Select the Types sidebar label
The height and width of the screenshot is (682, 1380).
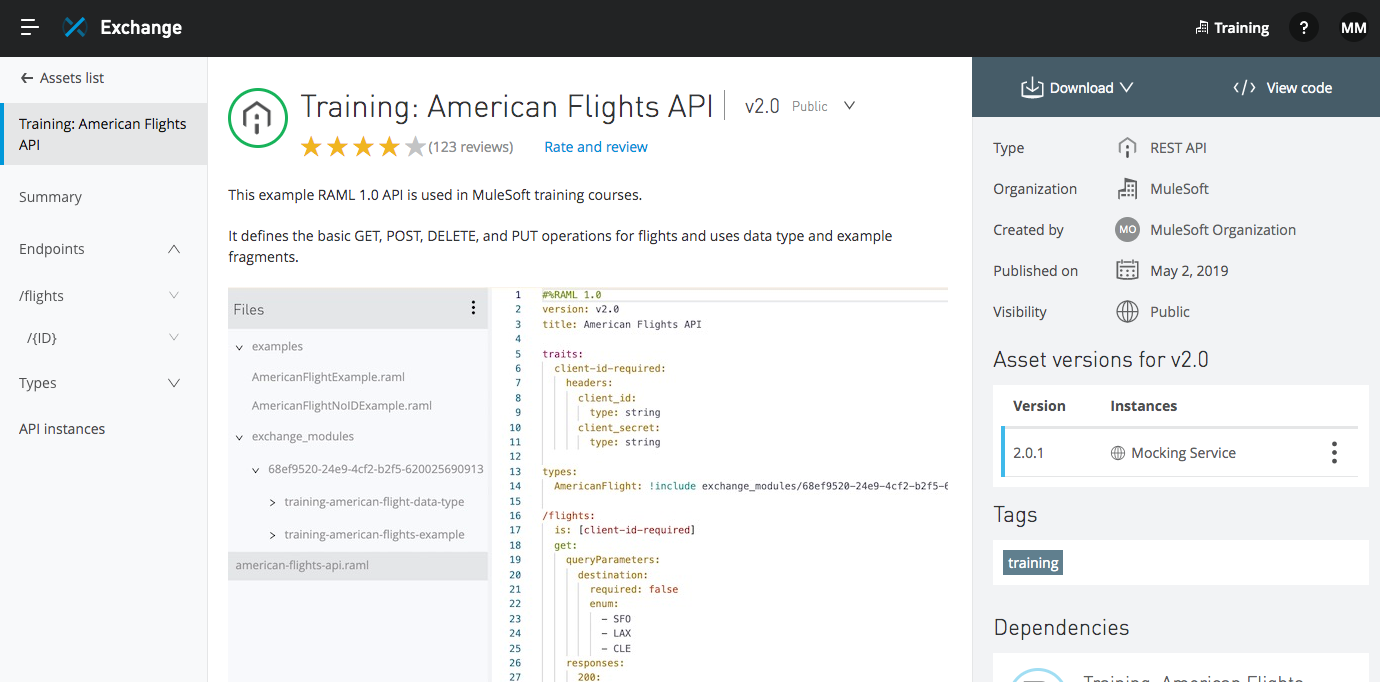(x=38, y=383)
